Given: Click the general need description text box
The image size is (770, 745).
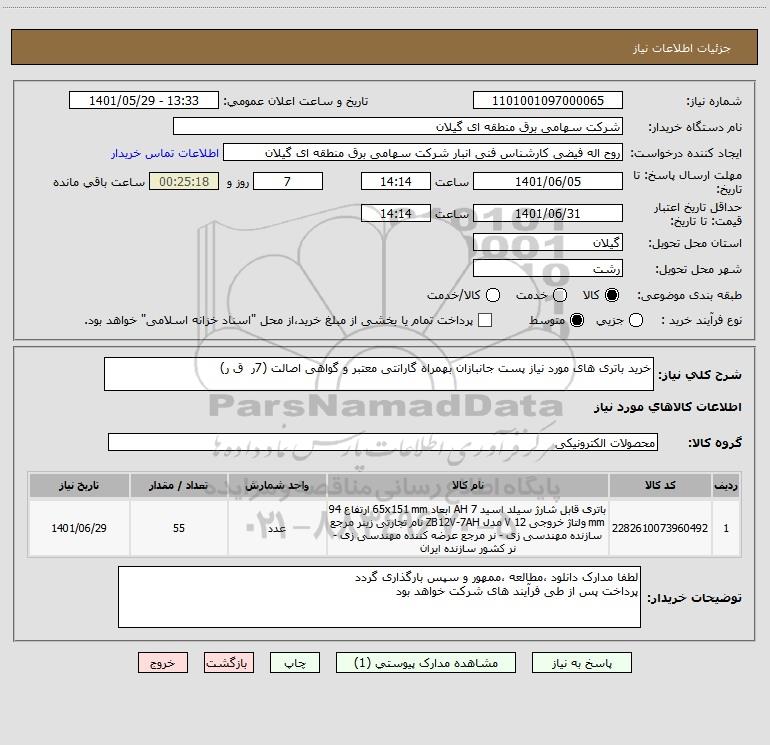Looking at the screenshot, I should pyautogui.click(x=379, y=374).
